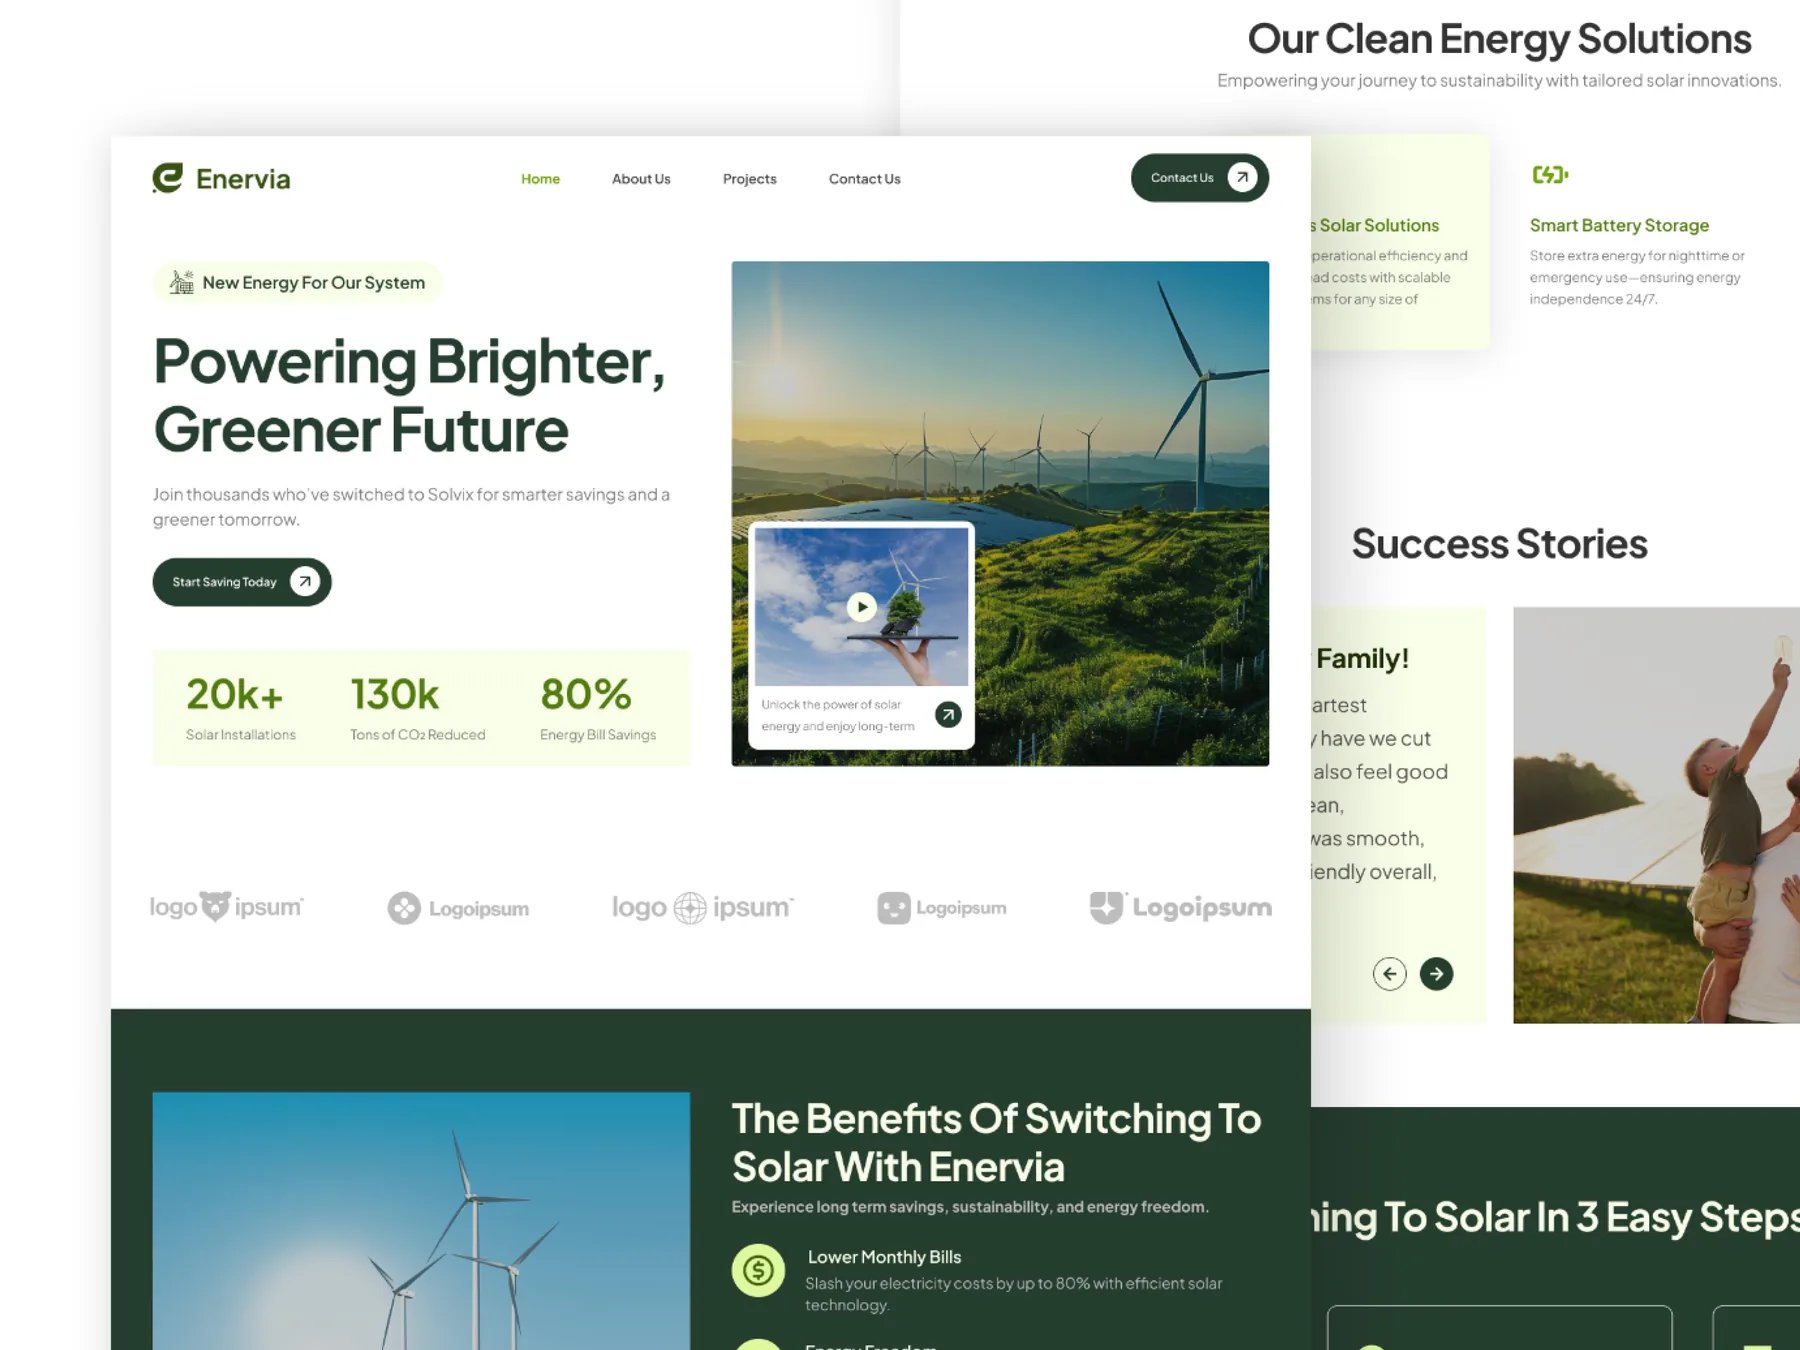Image resolution: width=1800 pixels, height=1350 pixels.
Task: Click arrow icon in Start Saving Today
Action: pyautogui.click(x=305, y=581)
